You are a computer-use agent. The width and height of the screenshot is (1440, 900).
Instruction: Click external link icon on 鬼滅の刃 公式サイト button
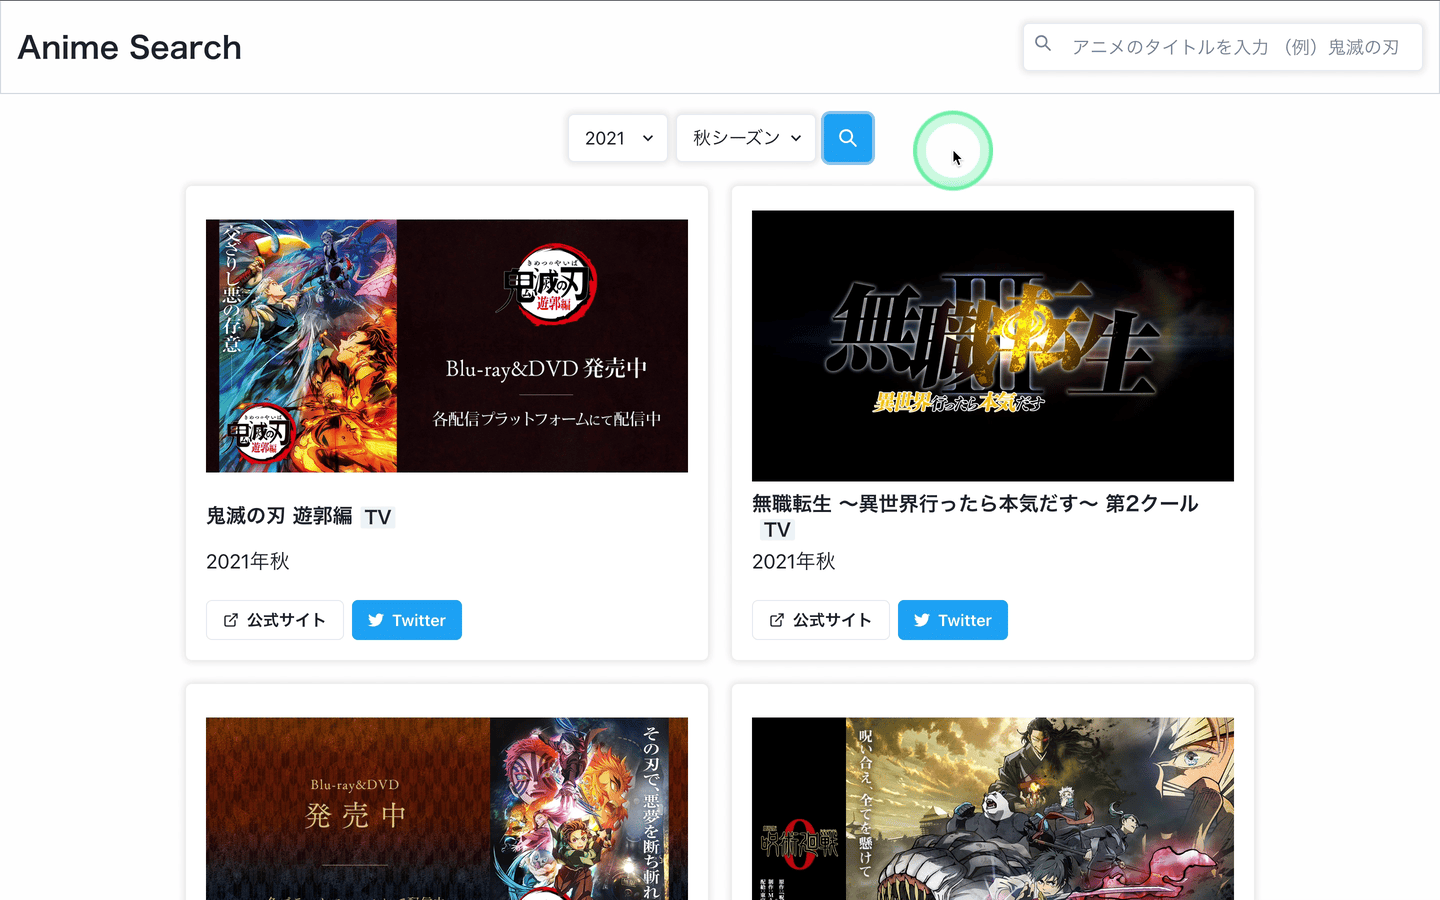[231, 620]
